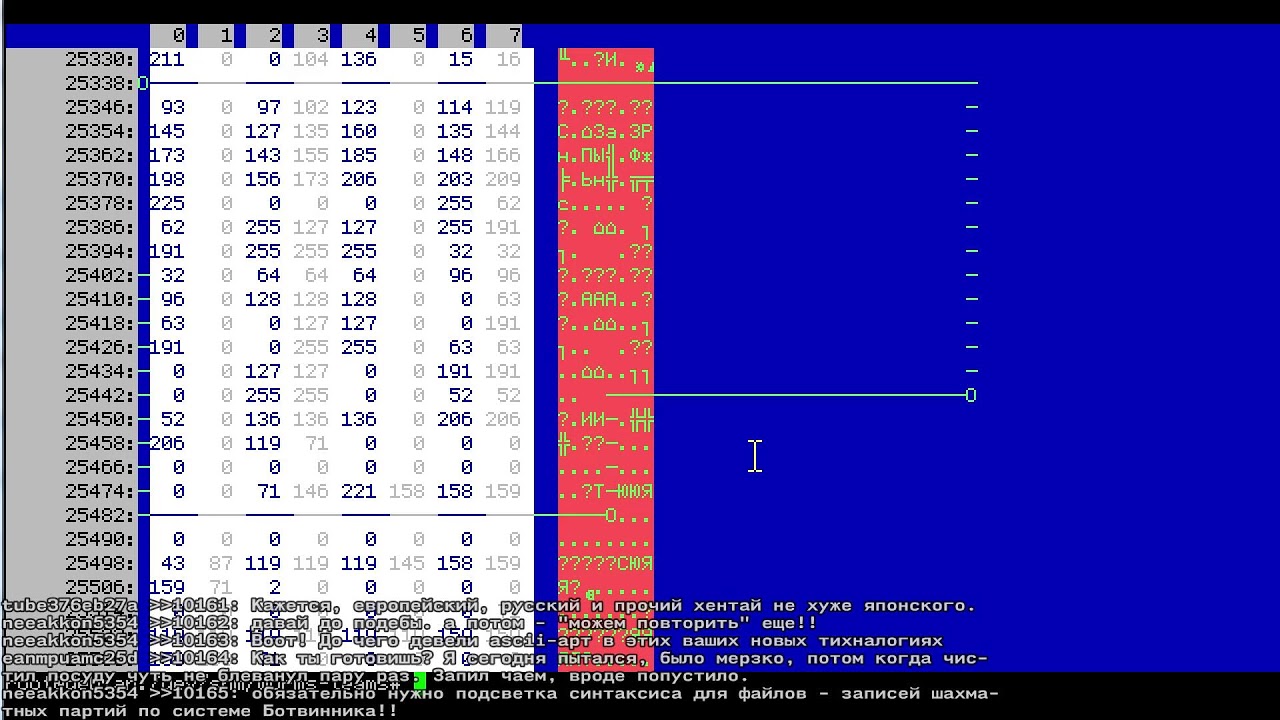This screenshot has height=720, width=1280.
Task: Click row address 25378
Action: point(100,204)
